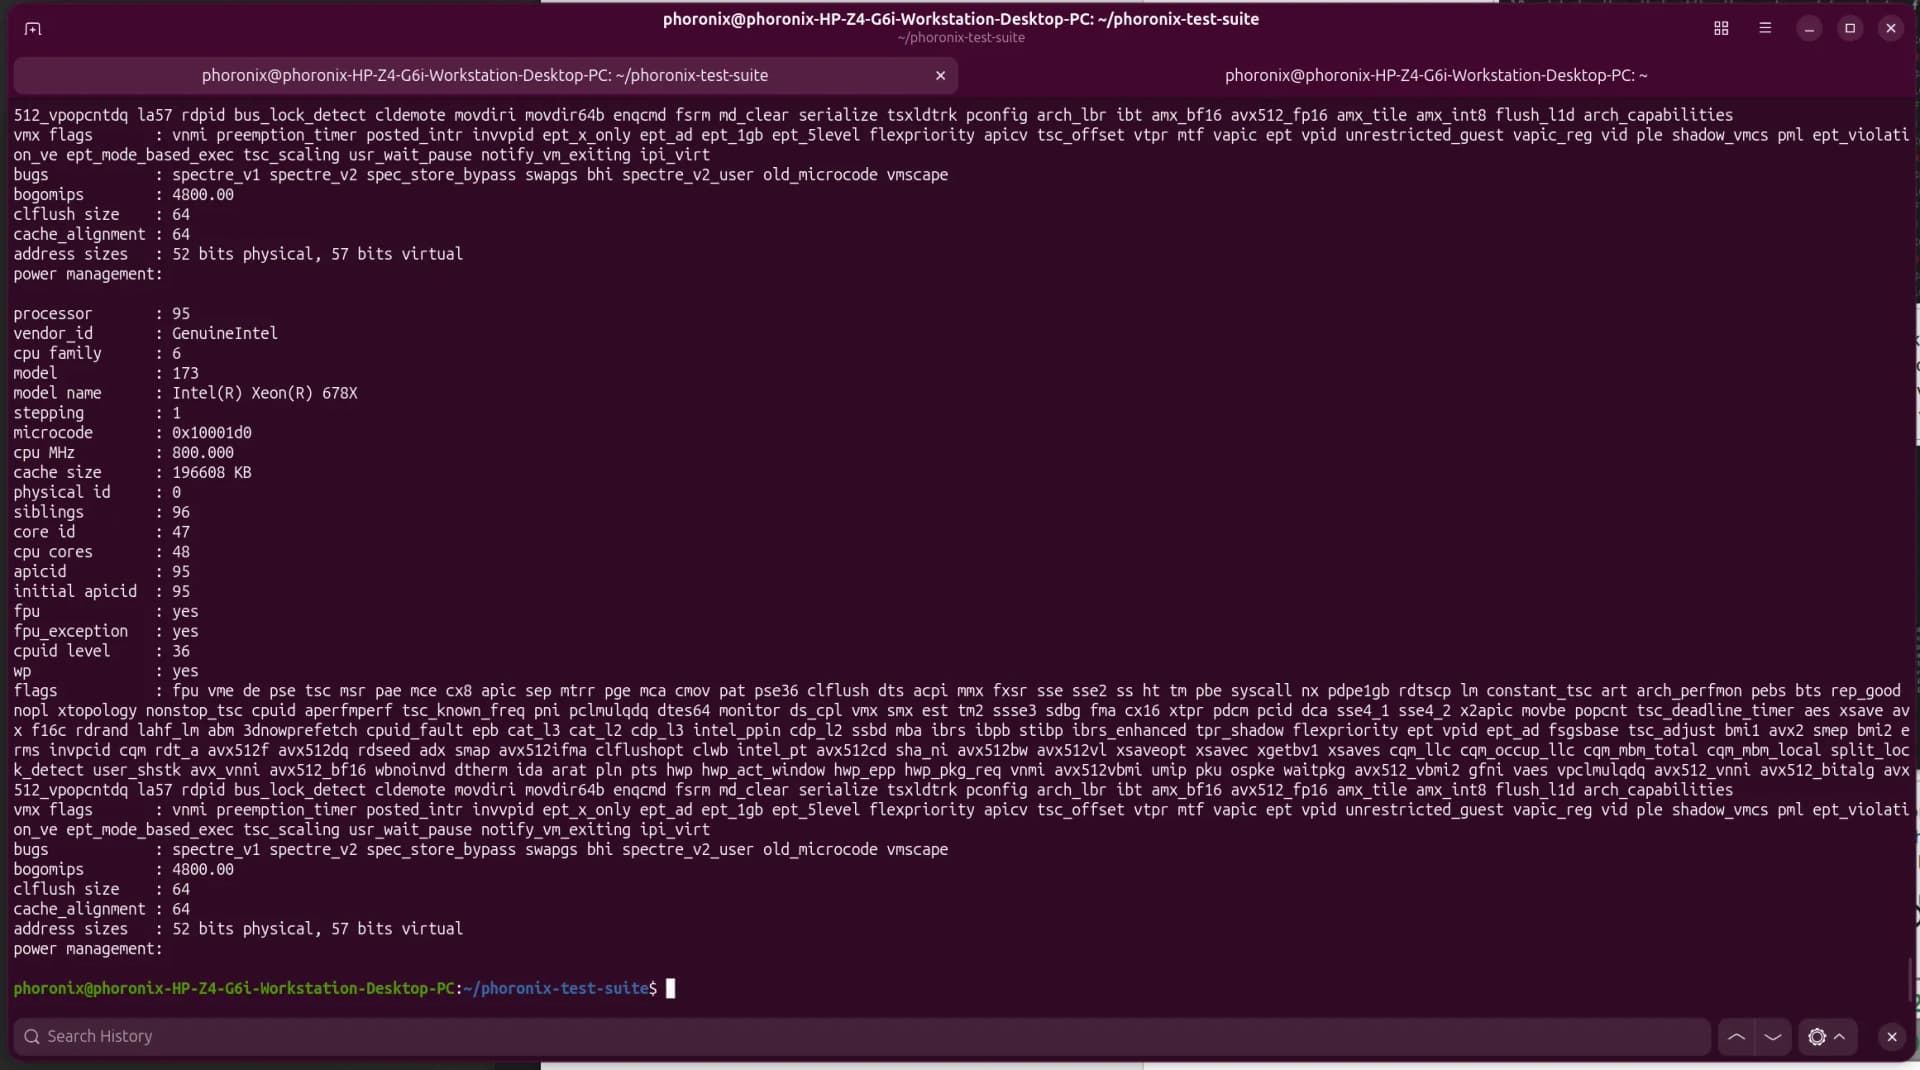Image resolution: width=1920 pixels, height=1070 pixels.
Task: Open a new terminal tab
Action: [33, 29]
